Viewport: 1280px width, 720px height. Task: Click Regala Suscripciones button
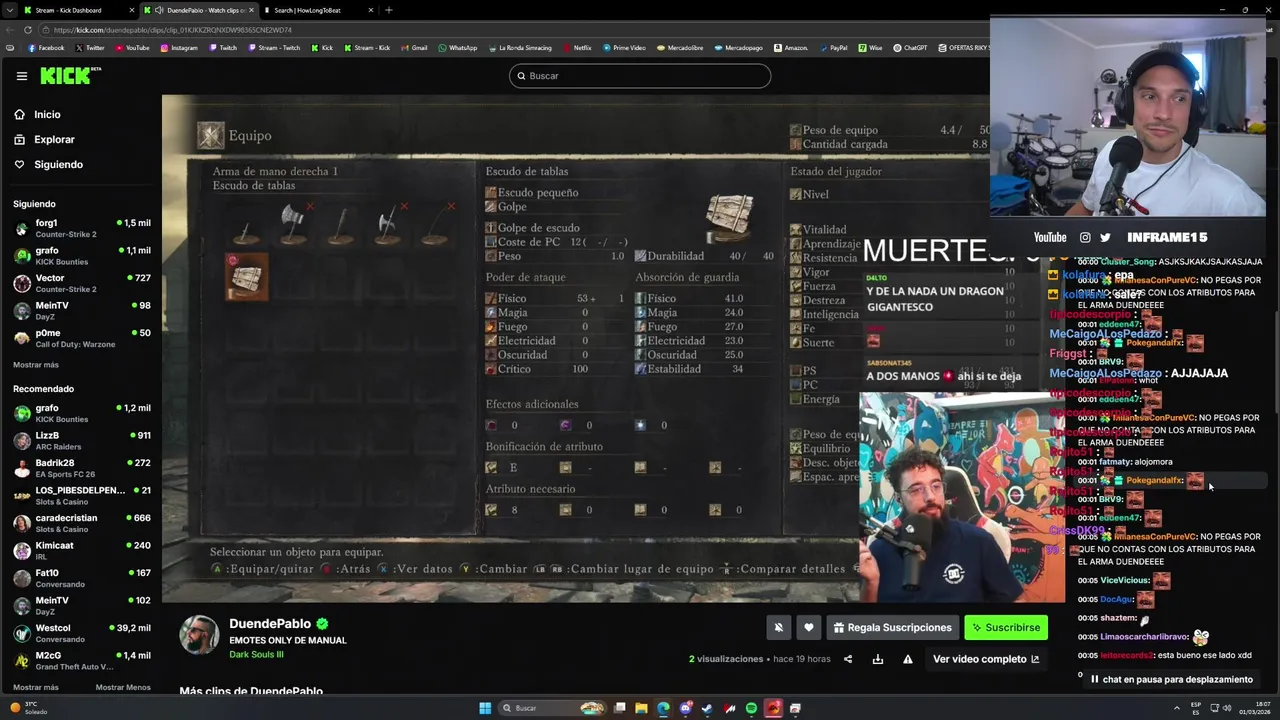[892, 628]
